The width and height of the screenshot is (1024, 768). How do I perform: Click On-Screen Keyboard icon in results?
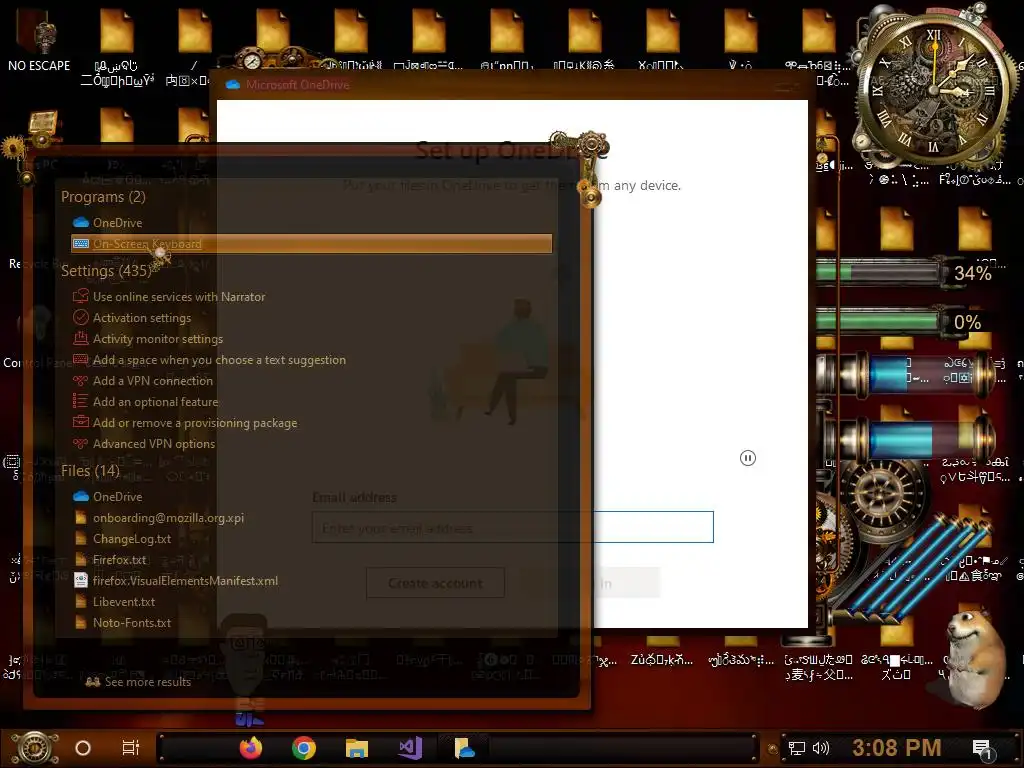pyautogui.click(x=81, y=244)
